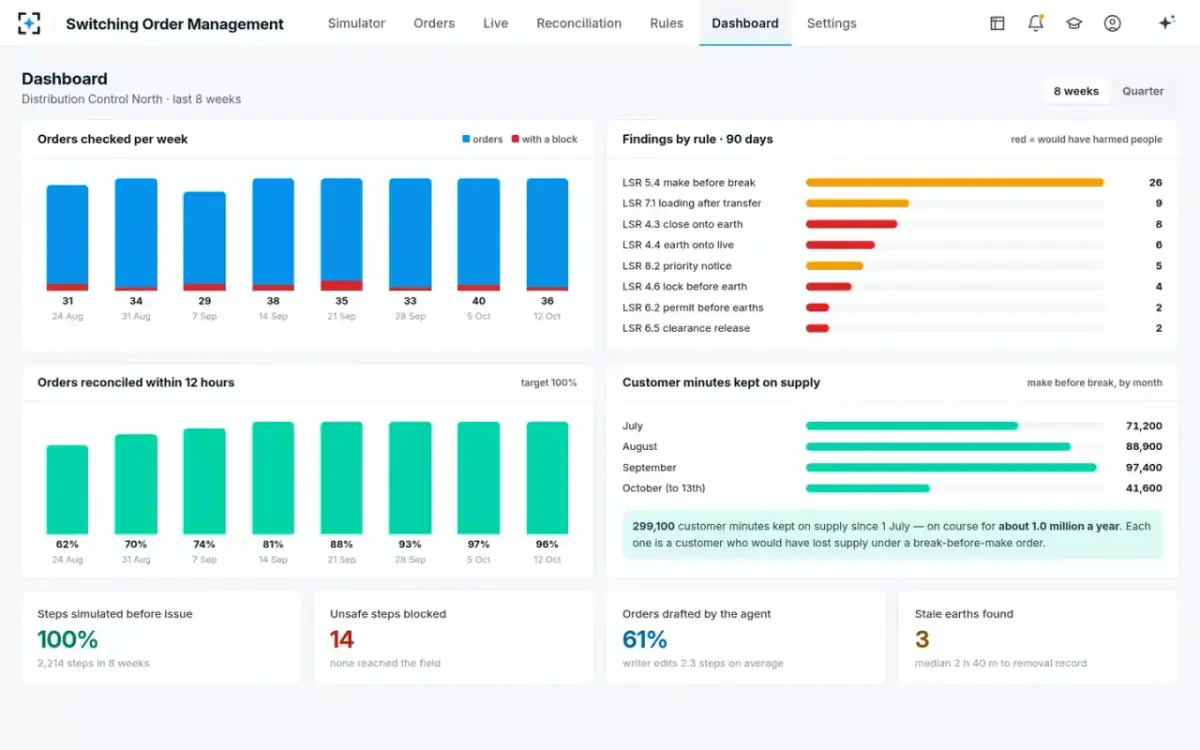
Task: Click the blue orders legend swatch
Action: tap(466, 139)
